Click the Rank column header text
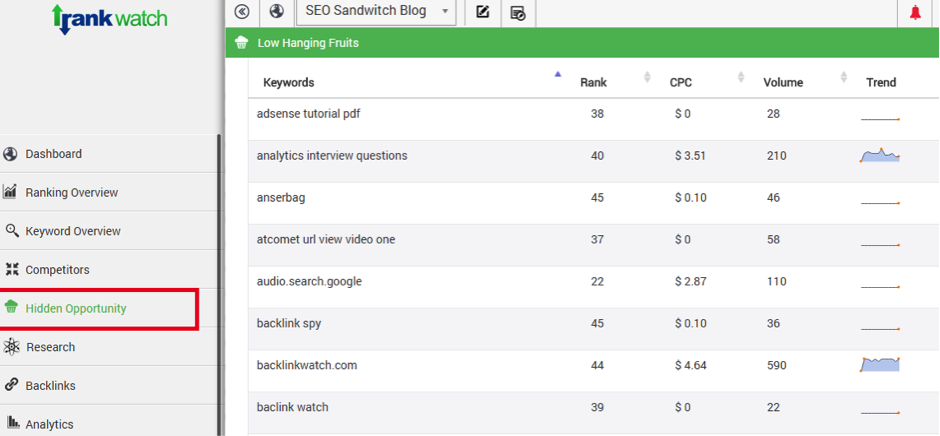The width and height of the screenshot is (940, 436). coord(593,83)
